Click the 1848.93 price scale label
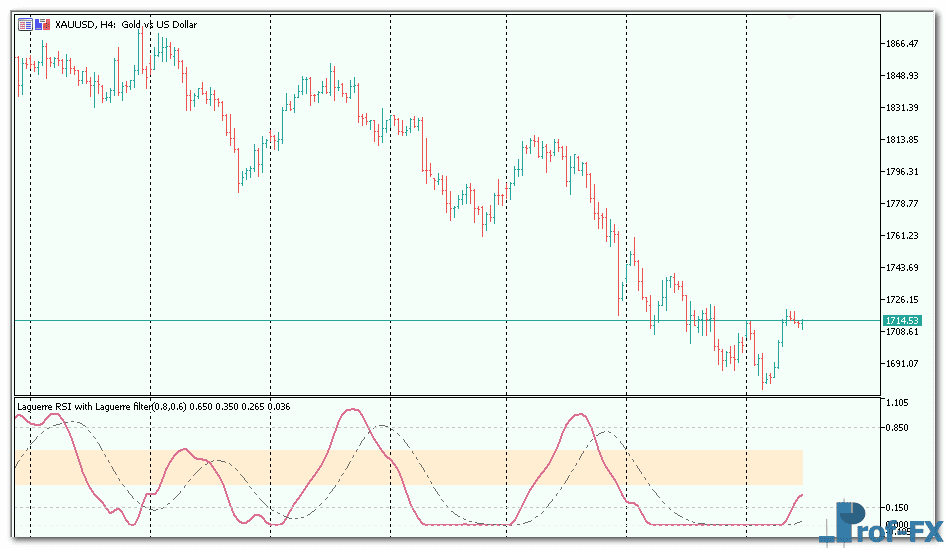The image size is (946, 548). 901,75
